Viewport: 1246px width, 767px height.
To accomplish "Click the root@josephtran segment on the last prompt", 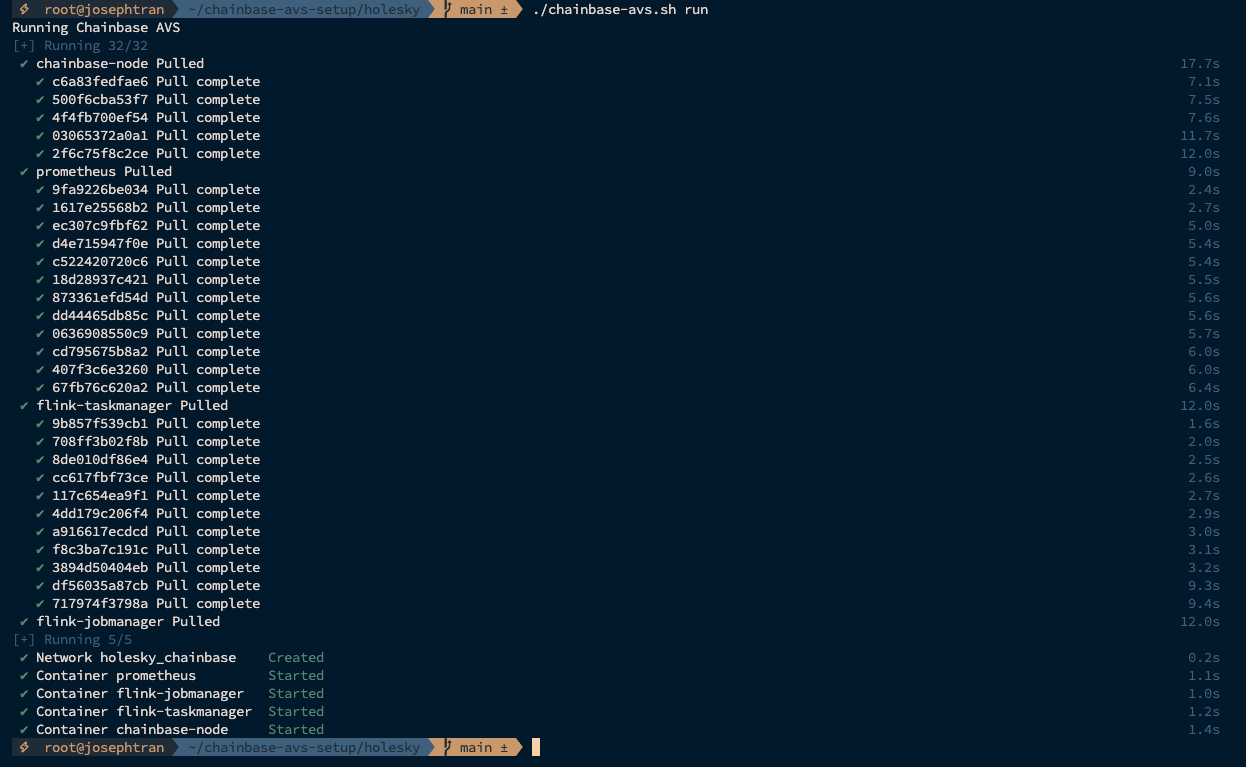I will click(x=104, y=747).
